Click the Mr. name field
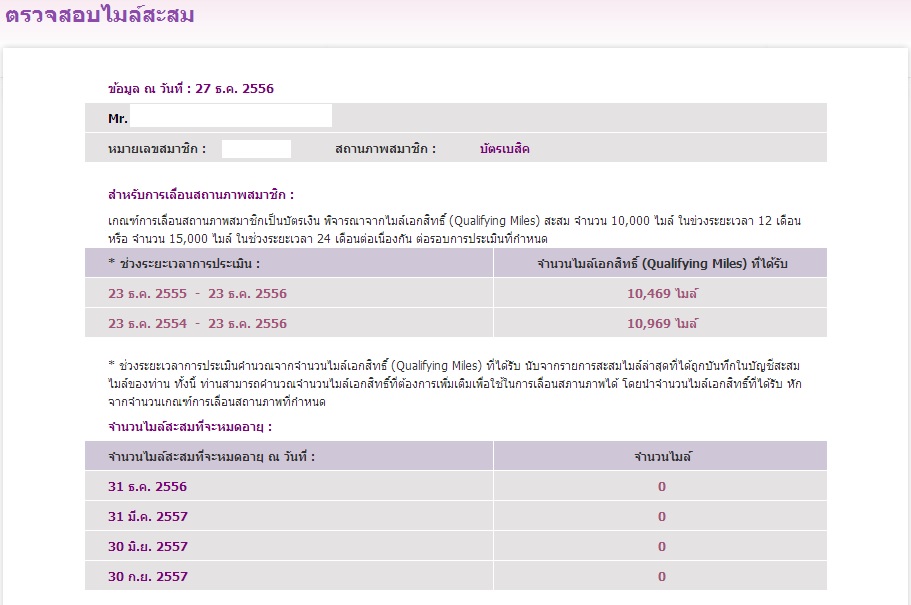The width and height of the screenshot is (911, 605). [231, 116]
